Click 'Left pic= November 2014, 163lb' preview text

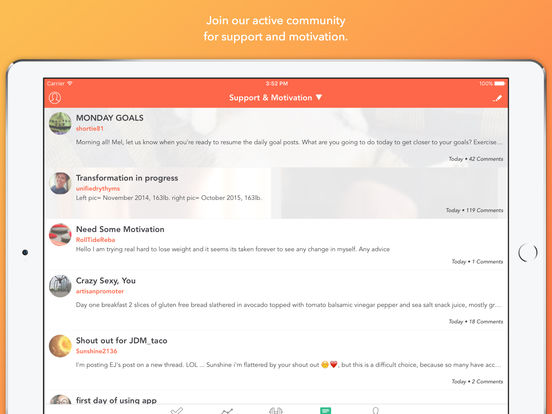169,198
